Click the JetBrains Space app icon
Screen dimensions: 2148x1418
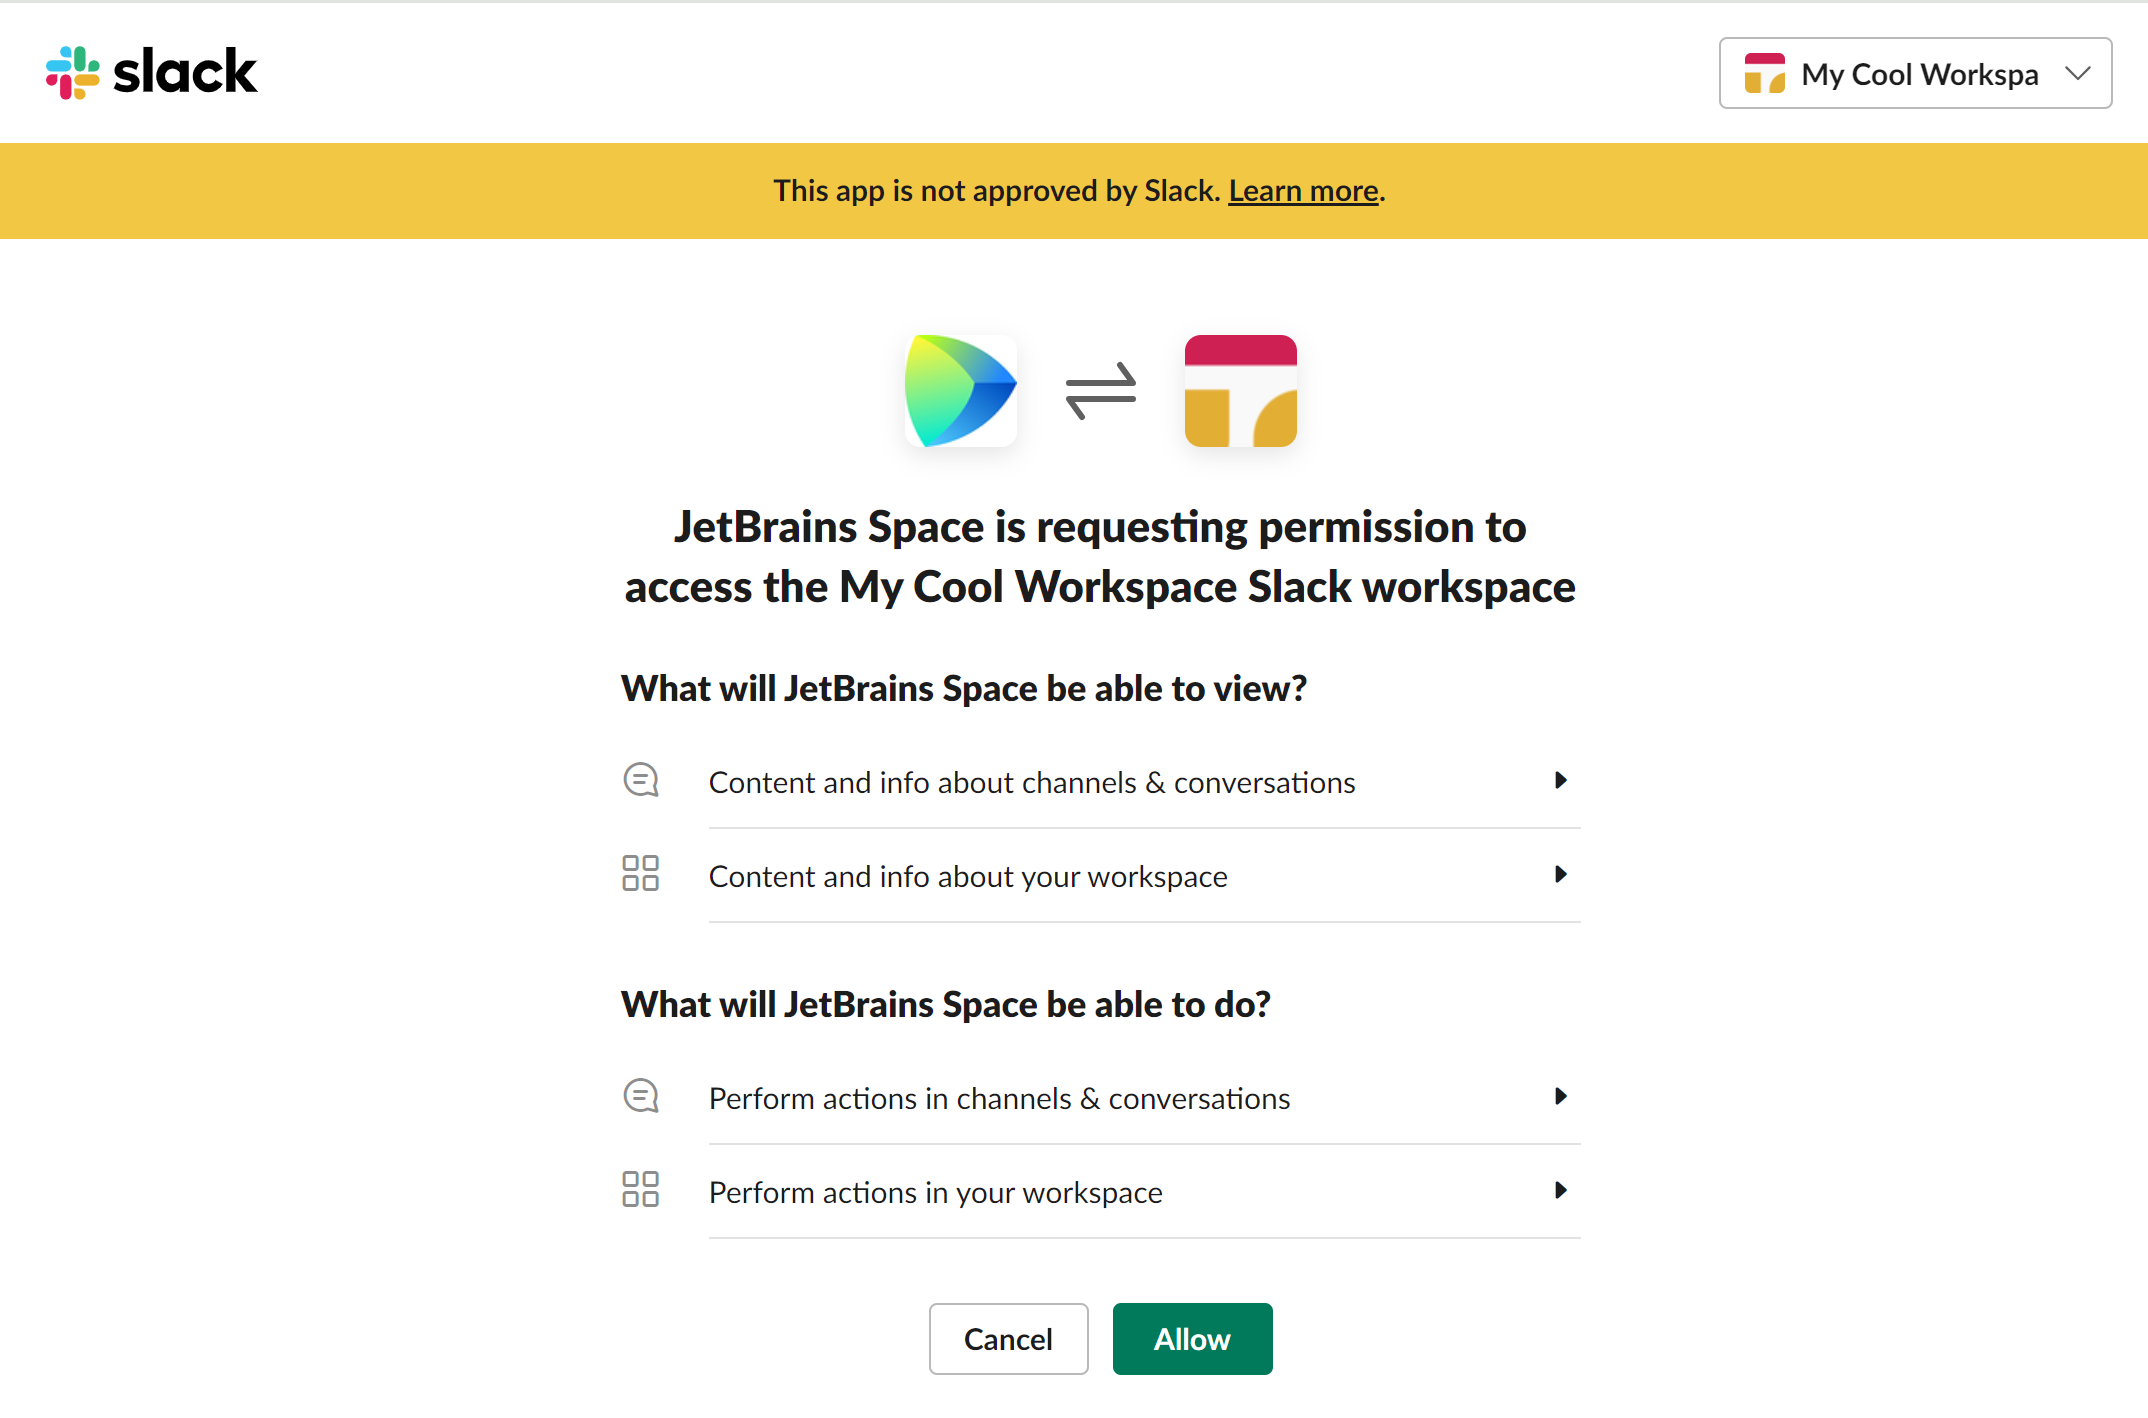coord(960,391)
